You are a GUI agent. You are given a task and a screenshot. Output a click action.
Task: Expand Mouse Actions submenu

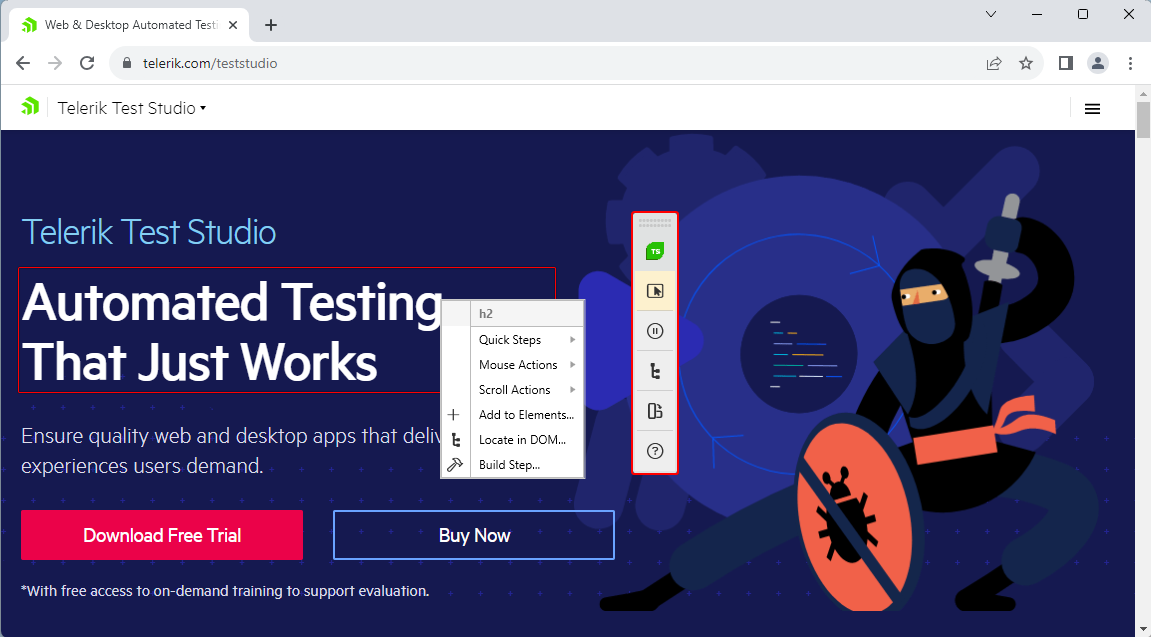tap(527, 365)
